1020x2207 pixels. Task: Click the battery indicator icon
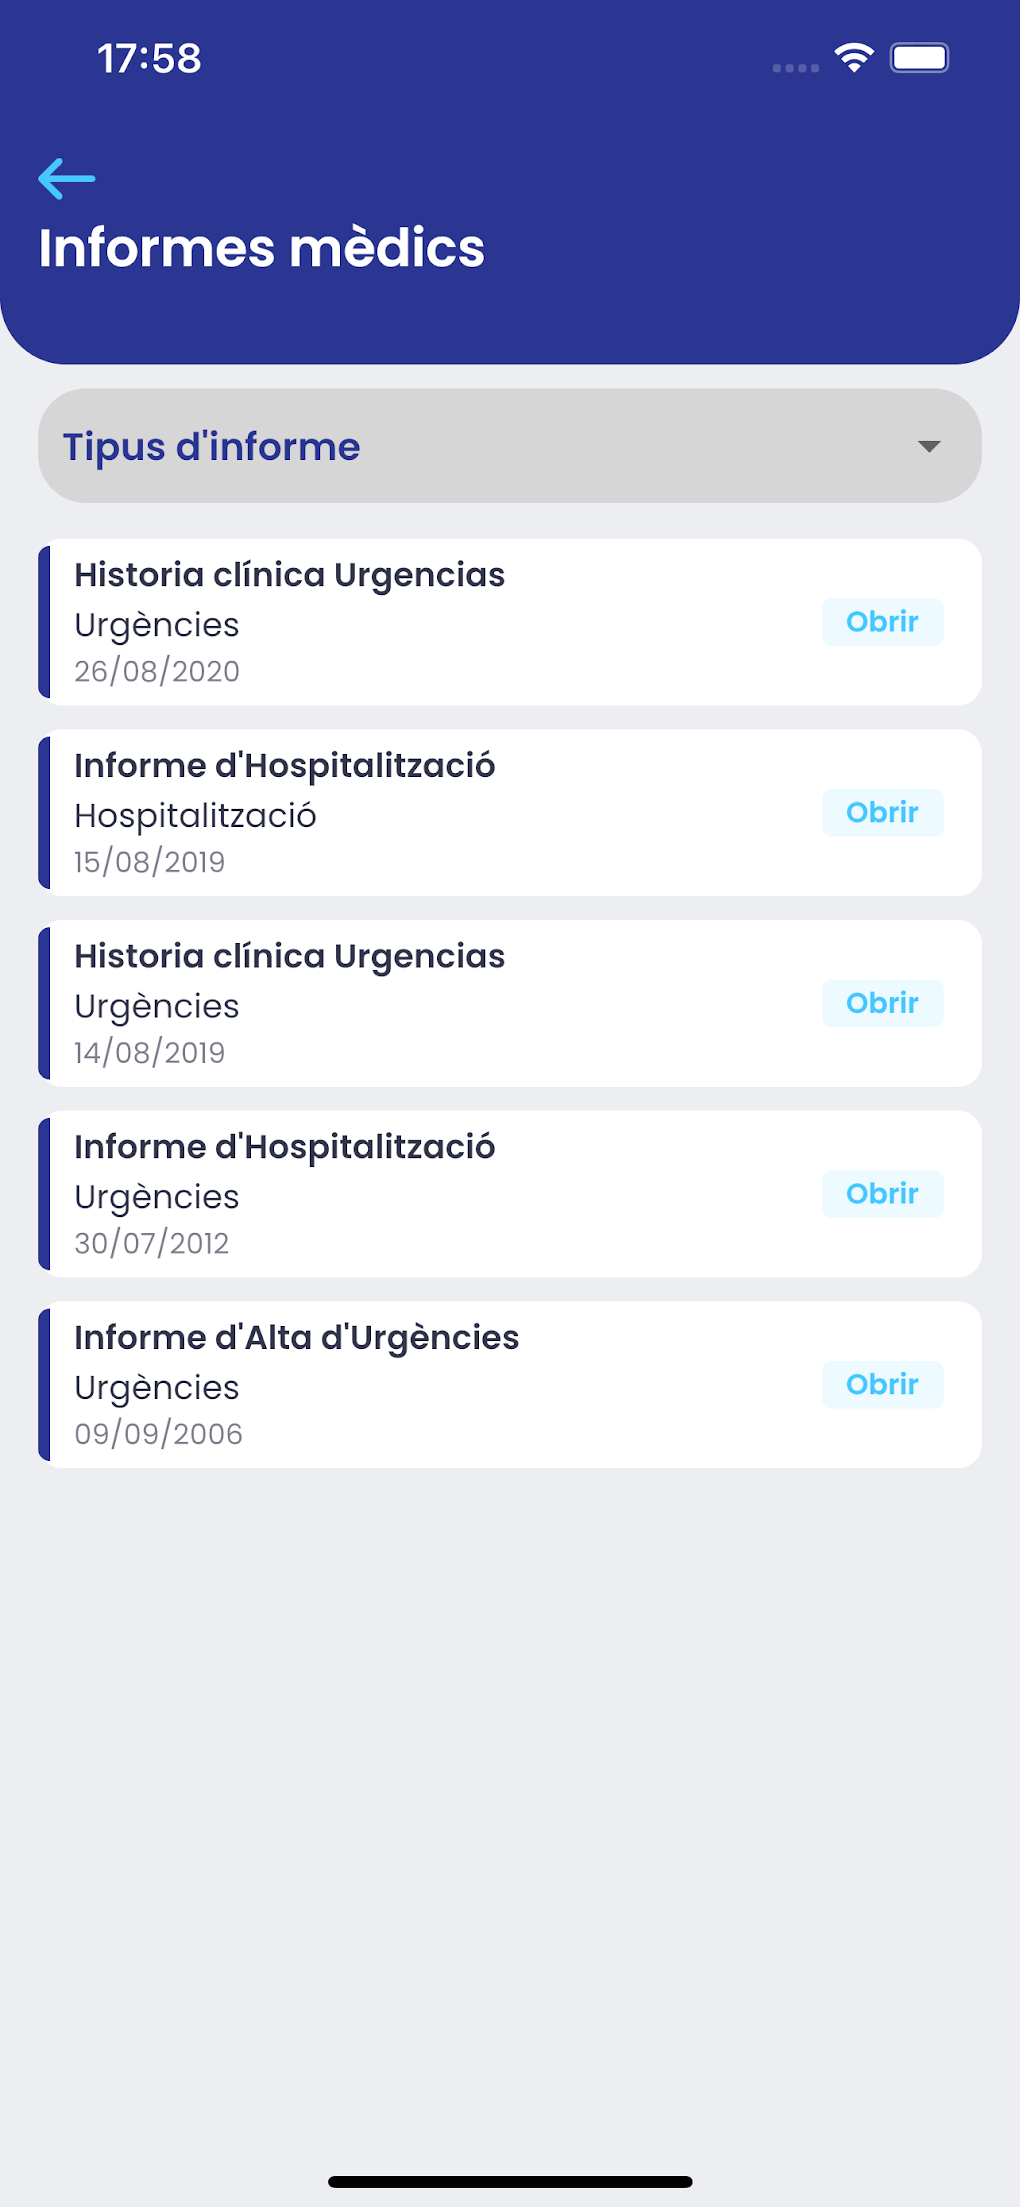coord(920,58)
